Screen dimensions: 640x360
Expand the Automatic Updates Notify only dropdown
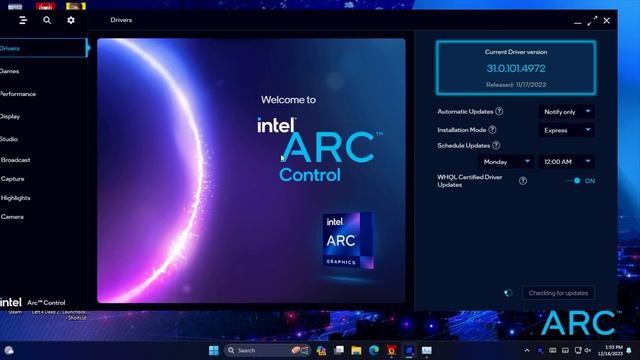pyautogui.click(x=566, y=111)
